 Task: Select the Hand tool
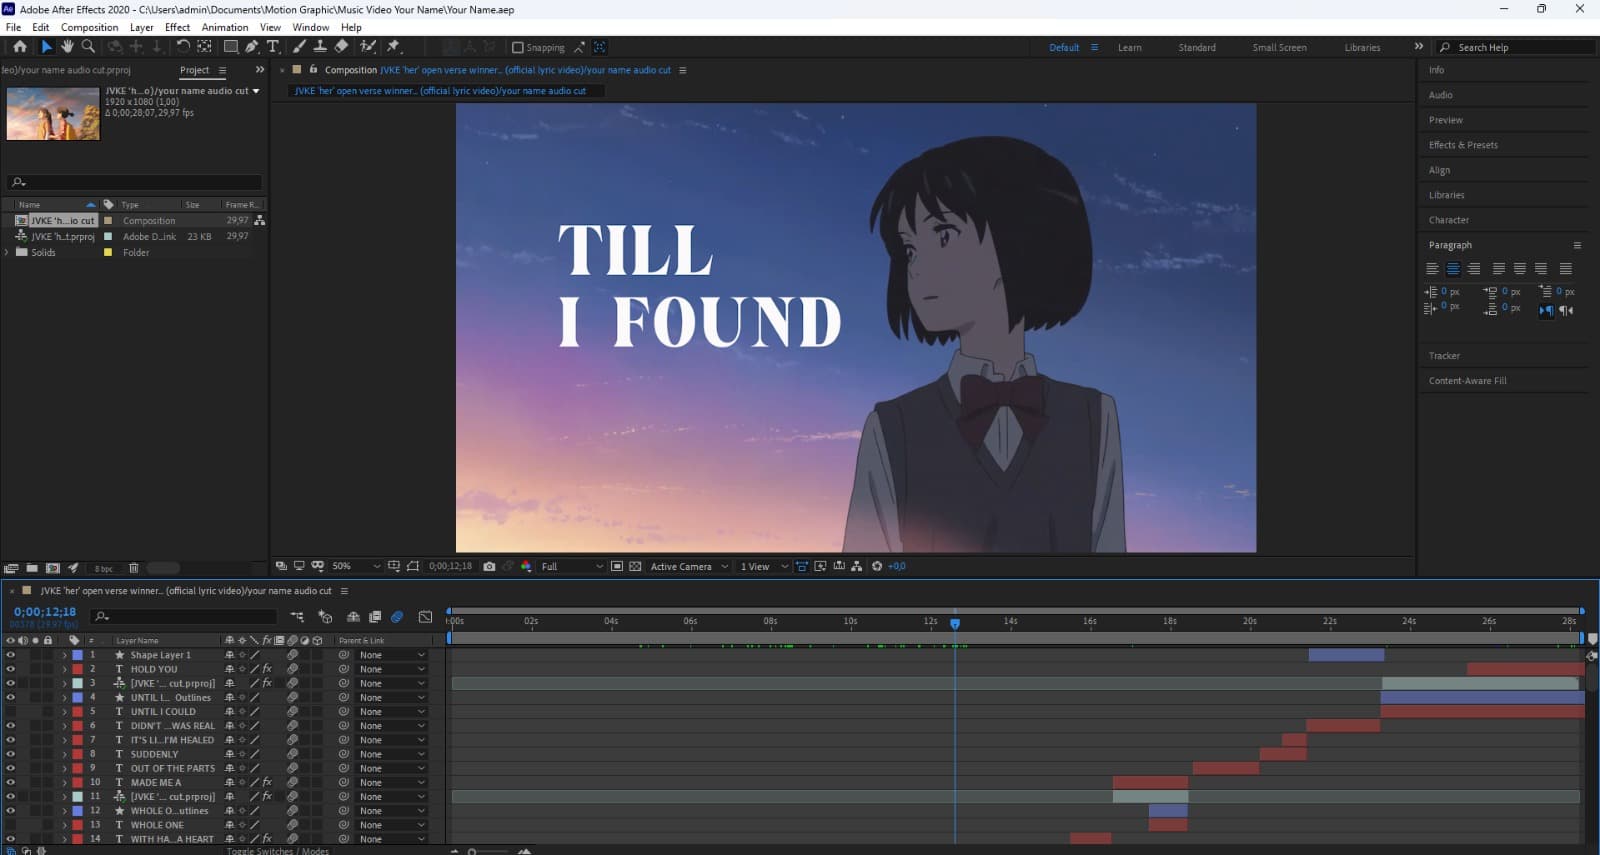point(67,47)
